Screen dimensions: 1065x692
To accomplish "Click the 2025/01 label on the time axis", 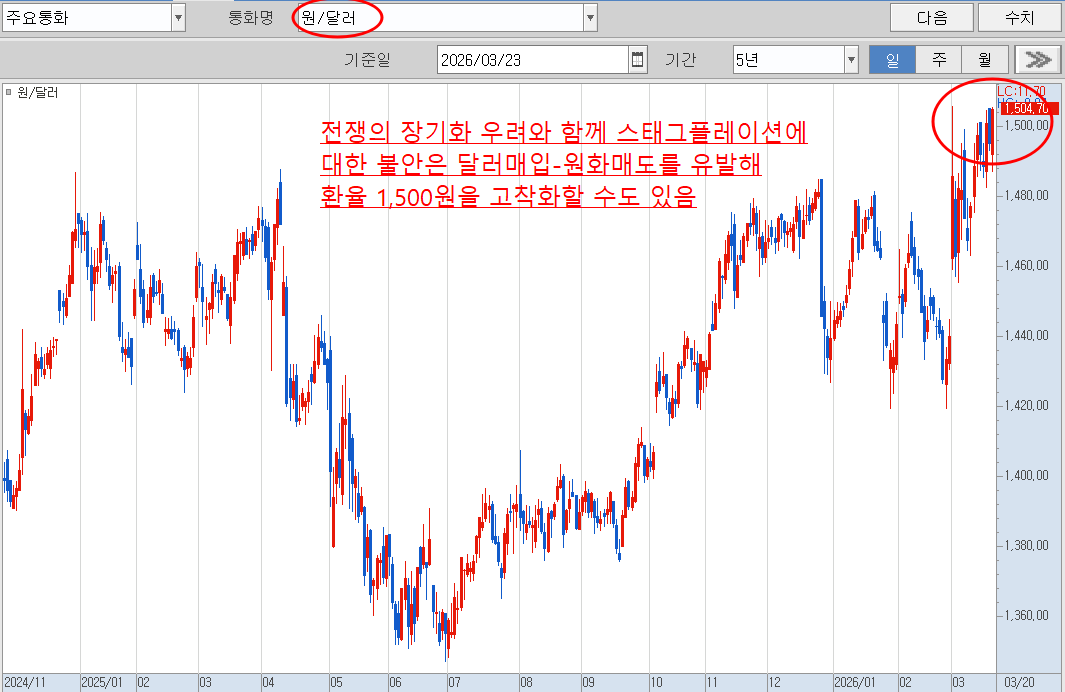I will pos(100,682).
